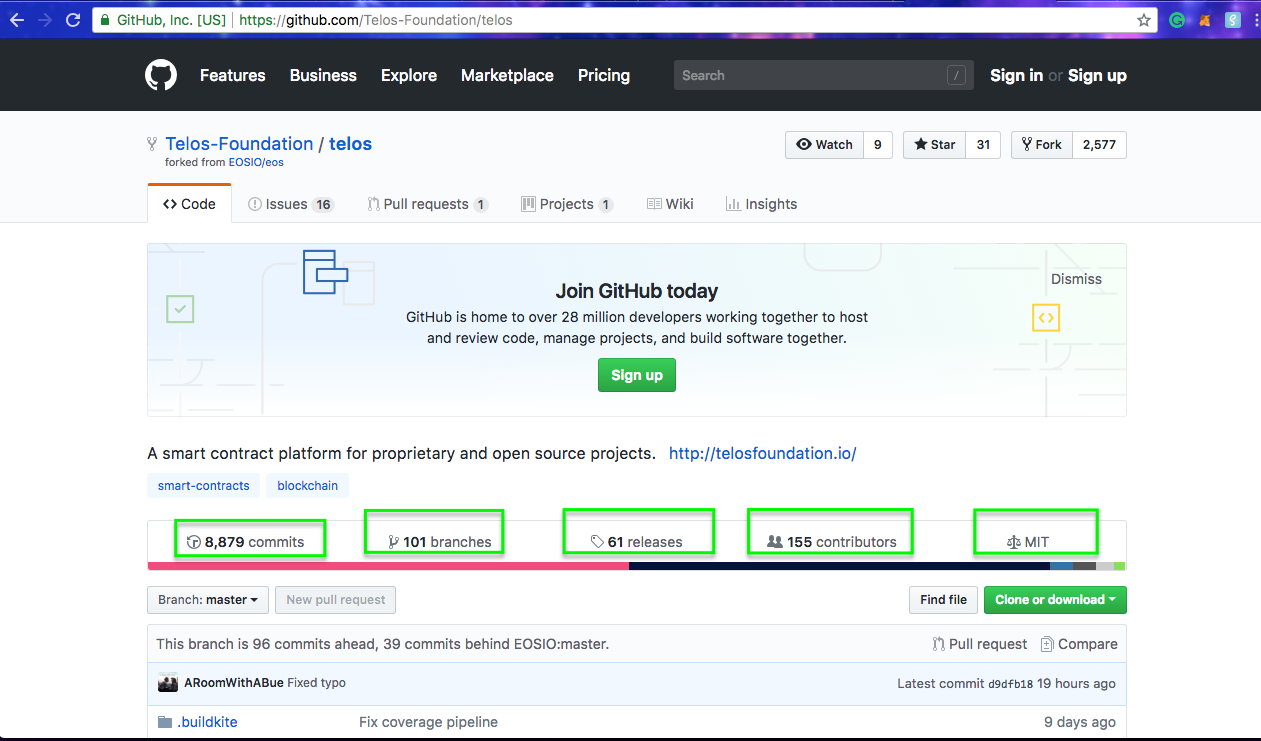Switch to the Issues tab
Image resolution: width=1261 pixels, height=741 pixels.
click(291, 204)
